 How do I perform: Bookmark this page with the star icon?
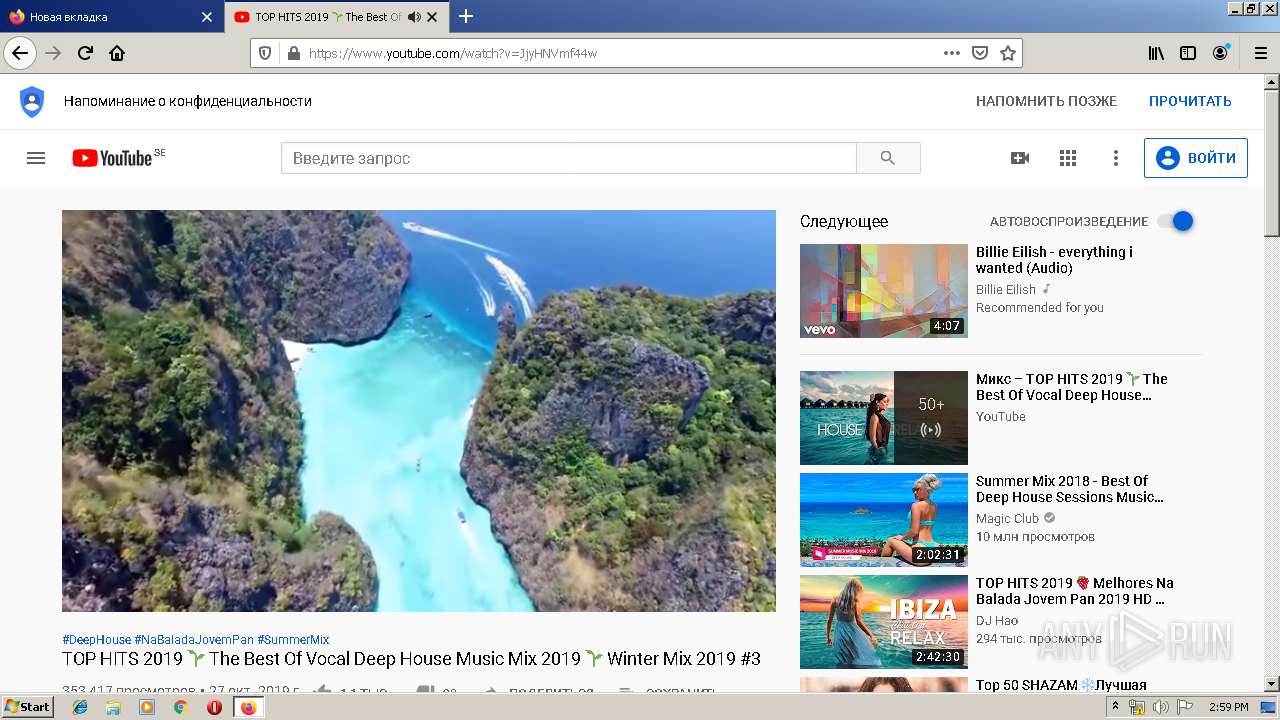(1008, 53)
